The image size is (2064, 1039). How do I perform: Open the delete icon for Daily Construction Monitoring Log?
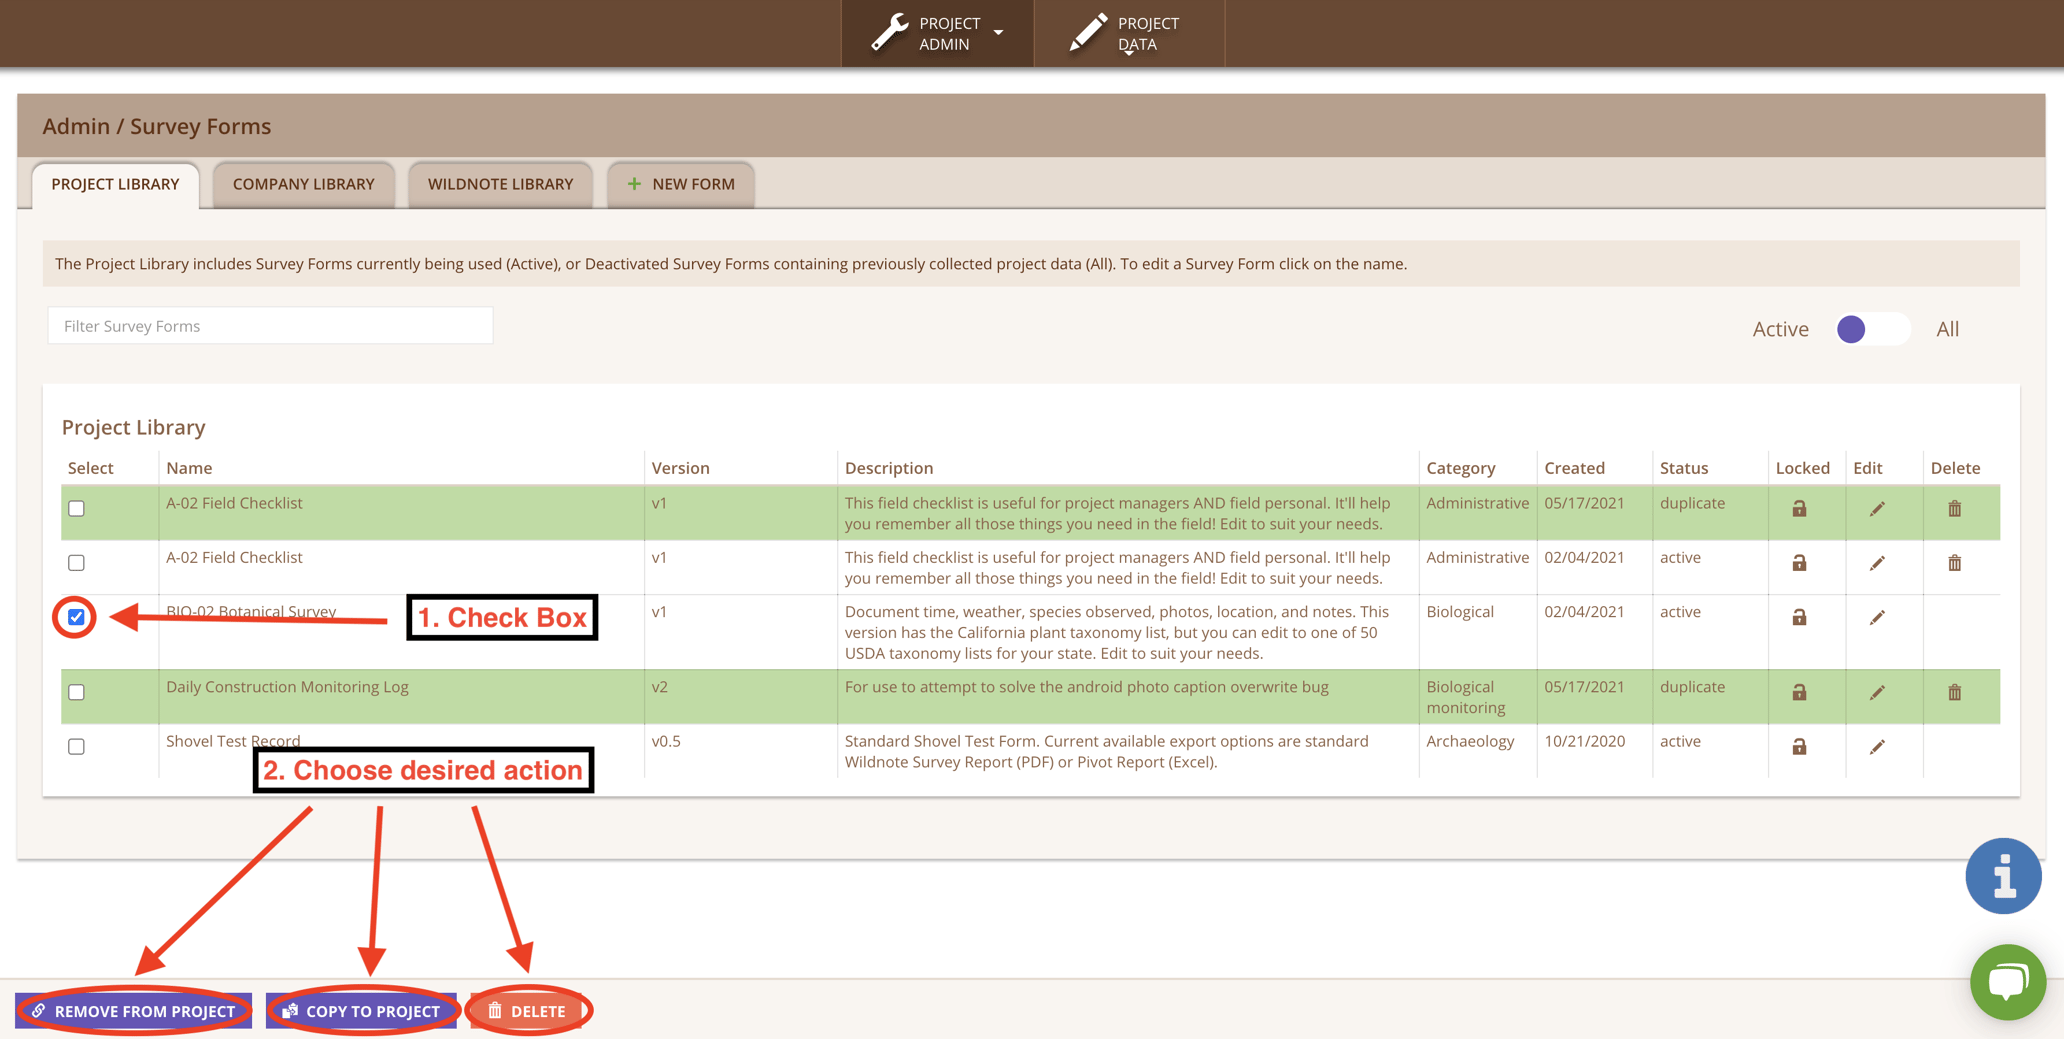point(1954,692)
